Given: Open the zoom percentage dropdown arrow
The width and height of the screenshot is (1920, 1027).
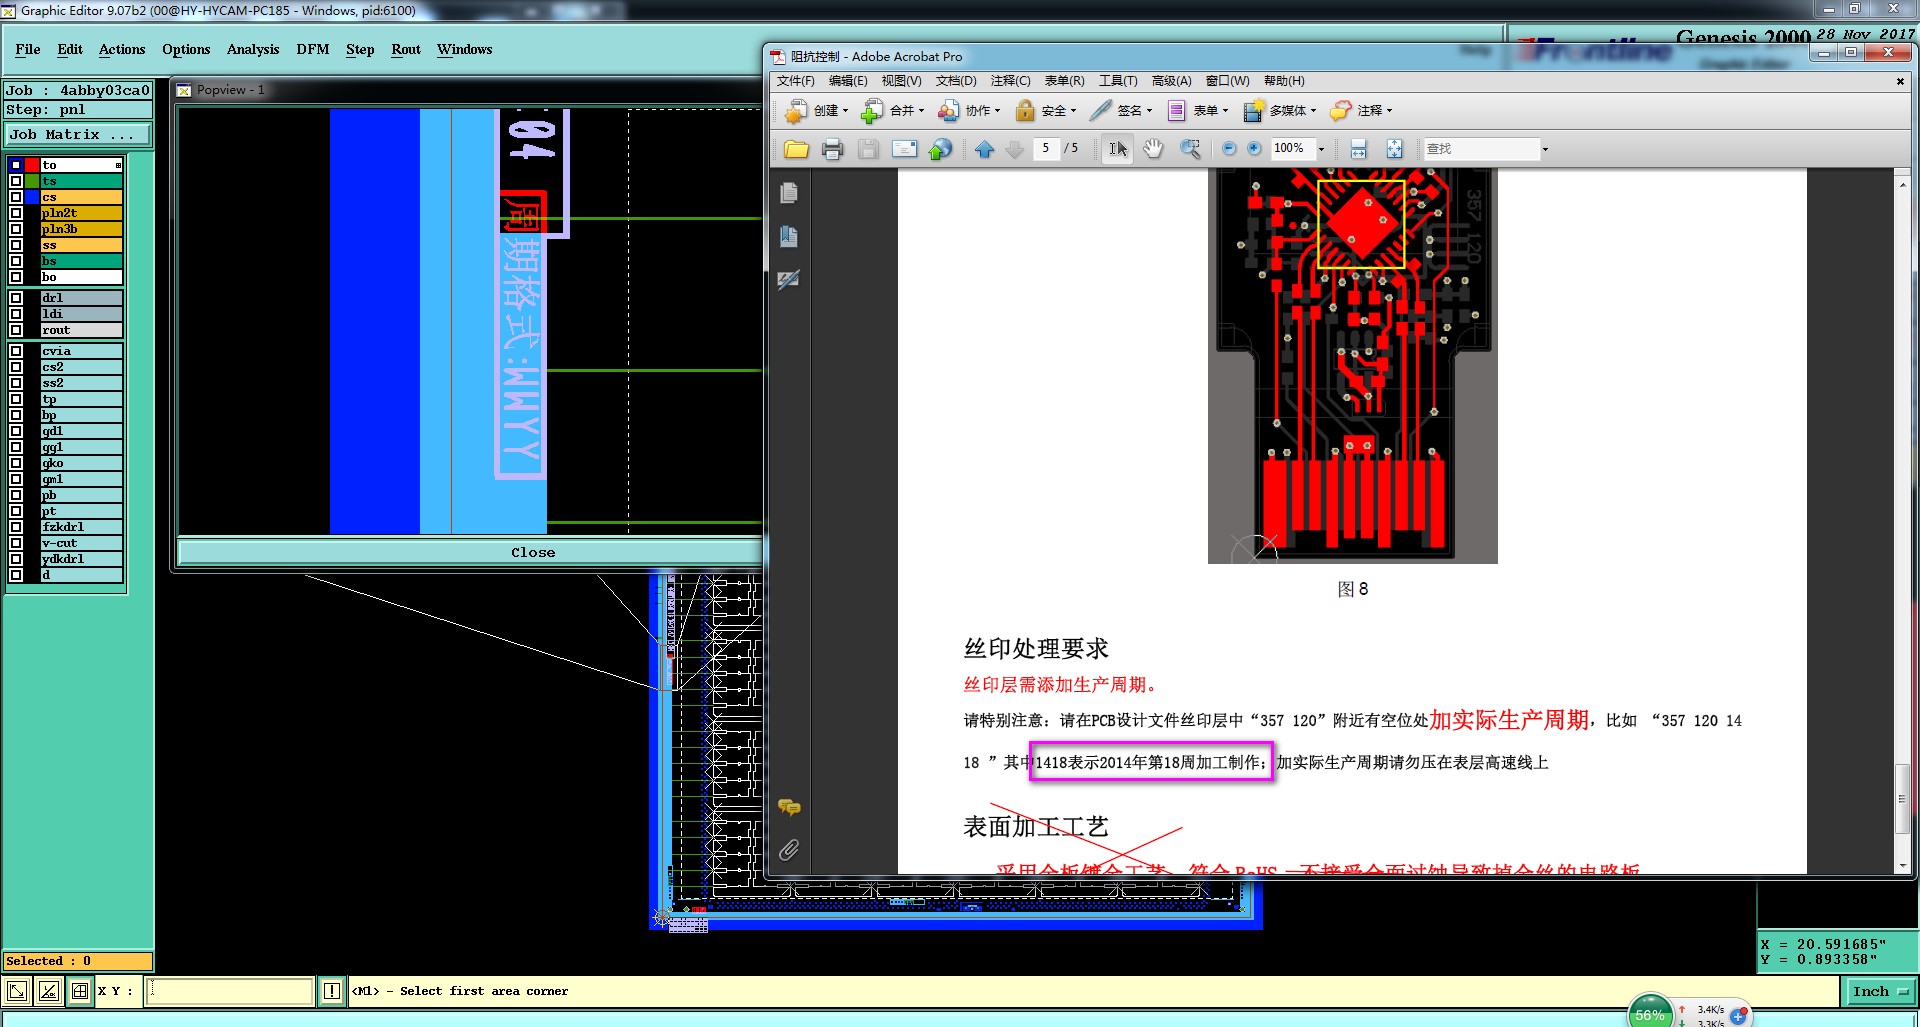Looking at the screenshot, I should tap(1321, 150).
